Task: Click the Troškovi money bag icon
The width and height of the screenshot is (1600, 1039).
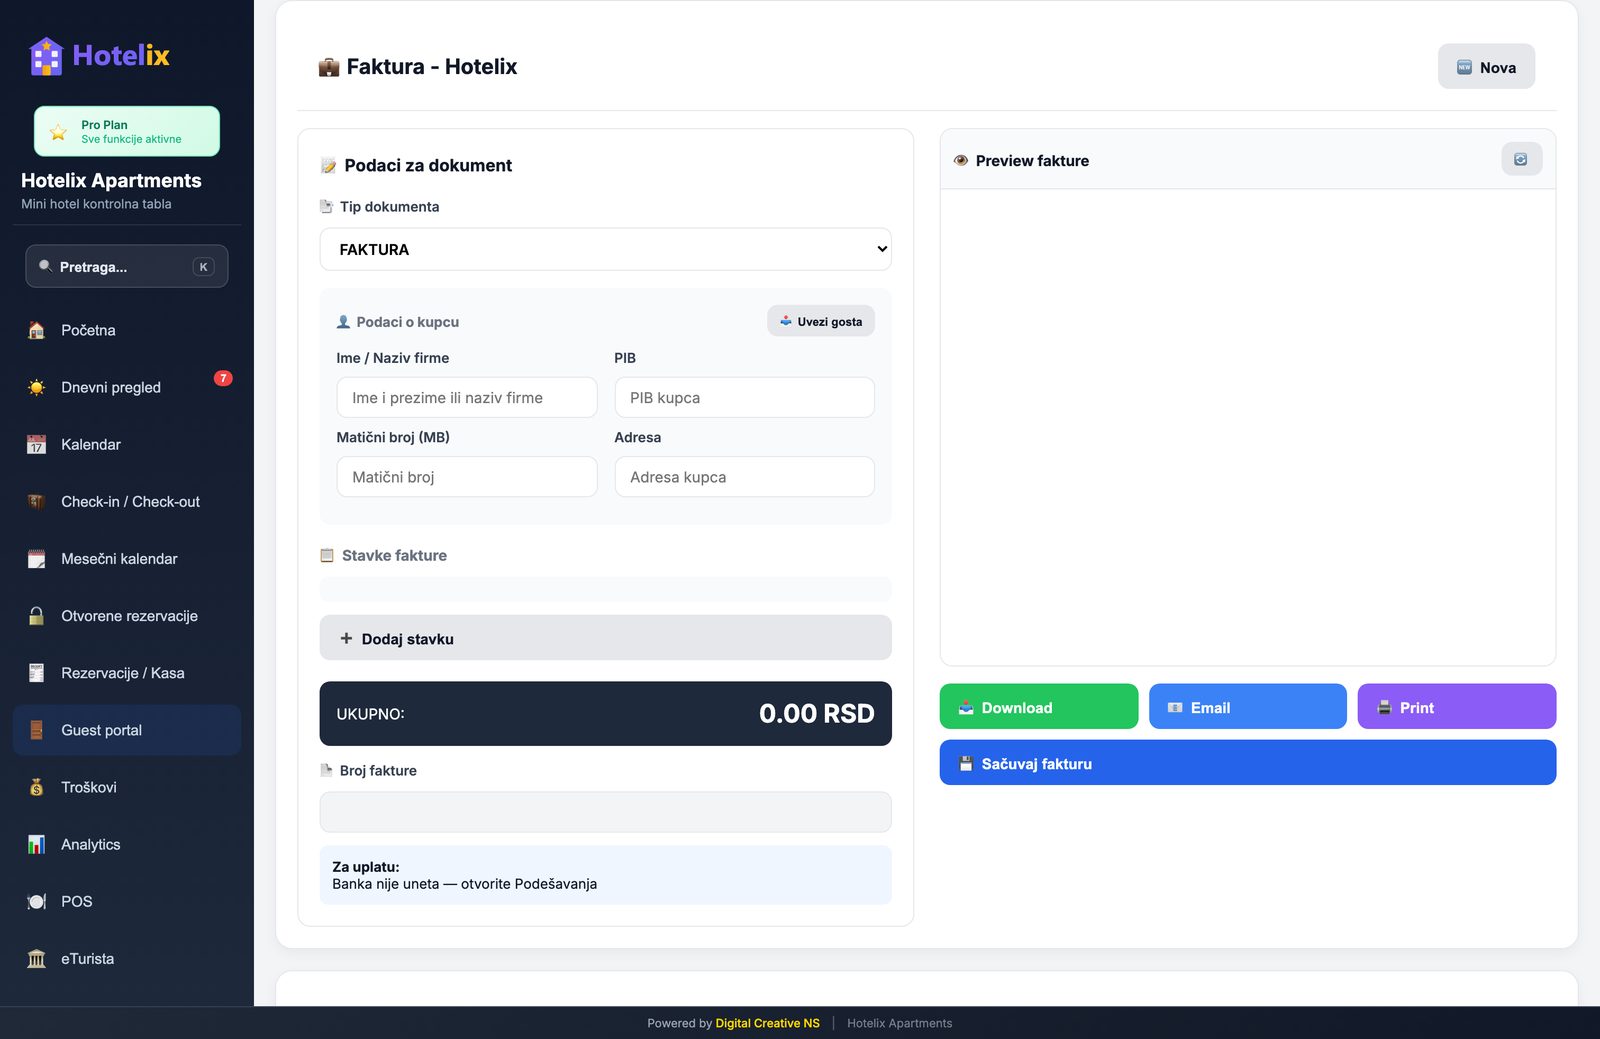Action: pos(37,787)
